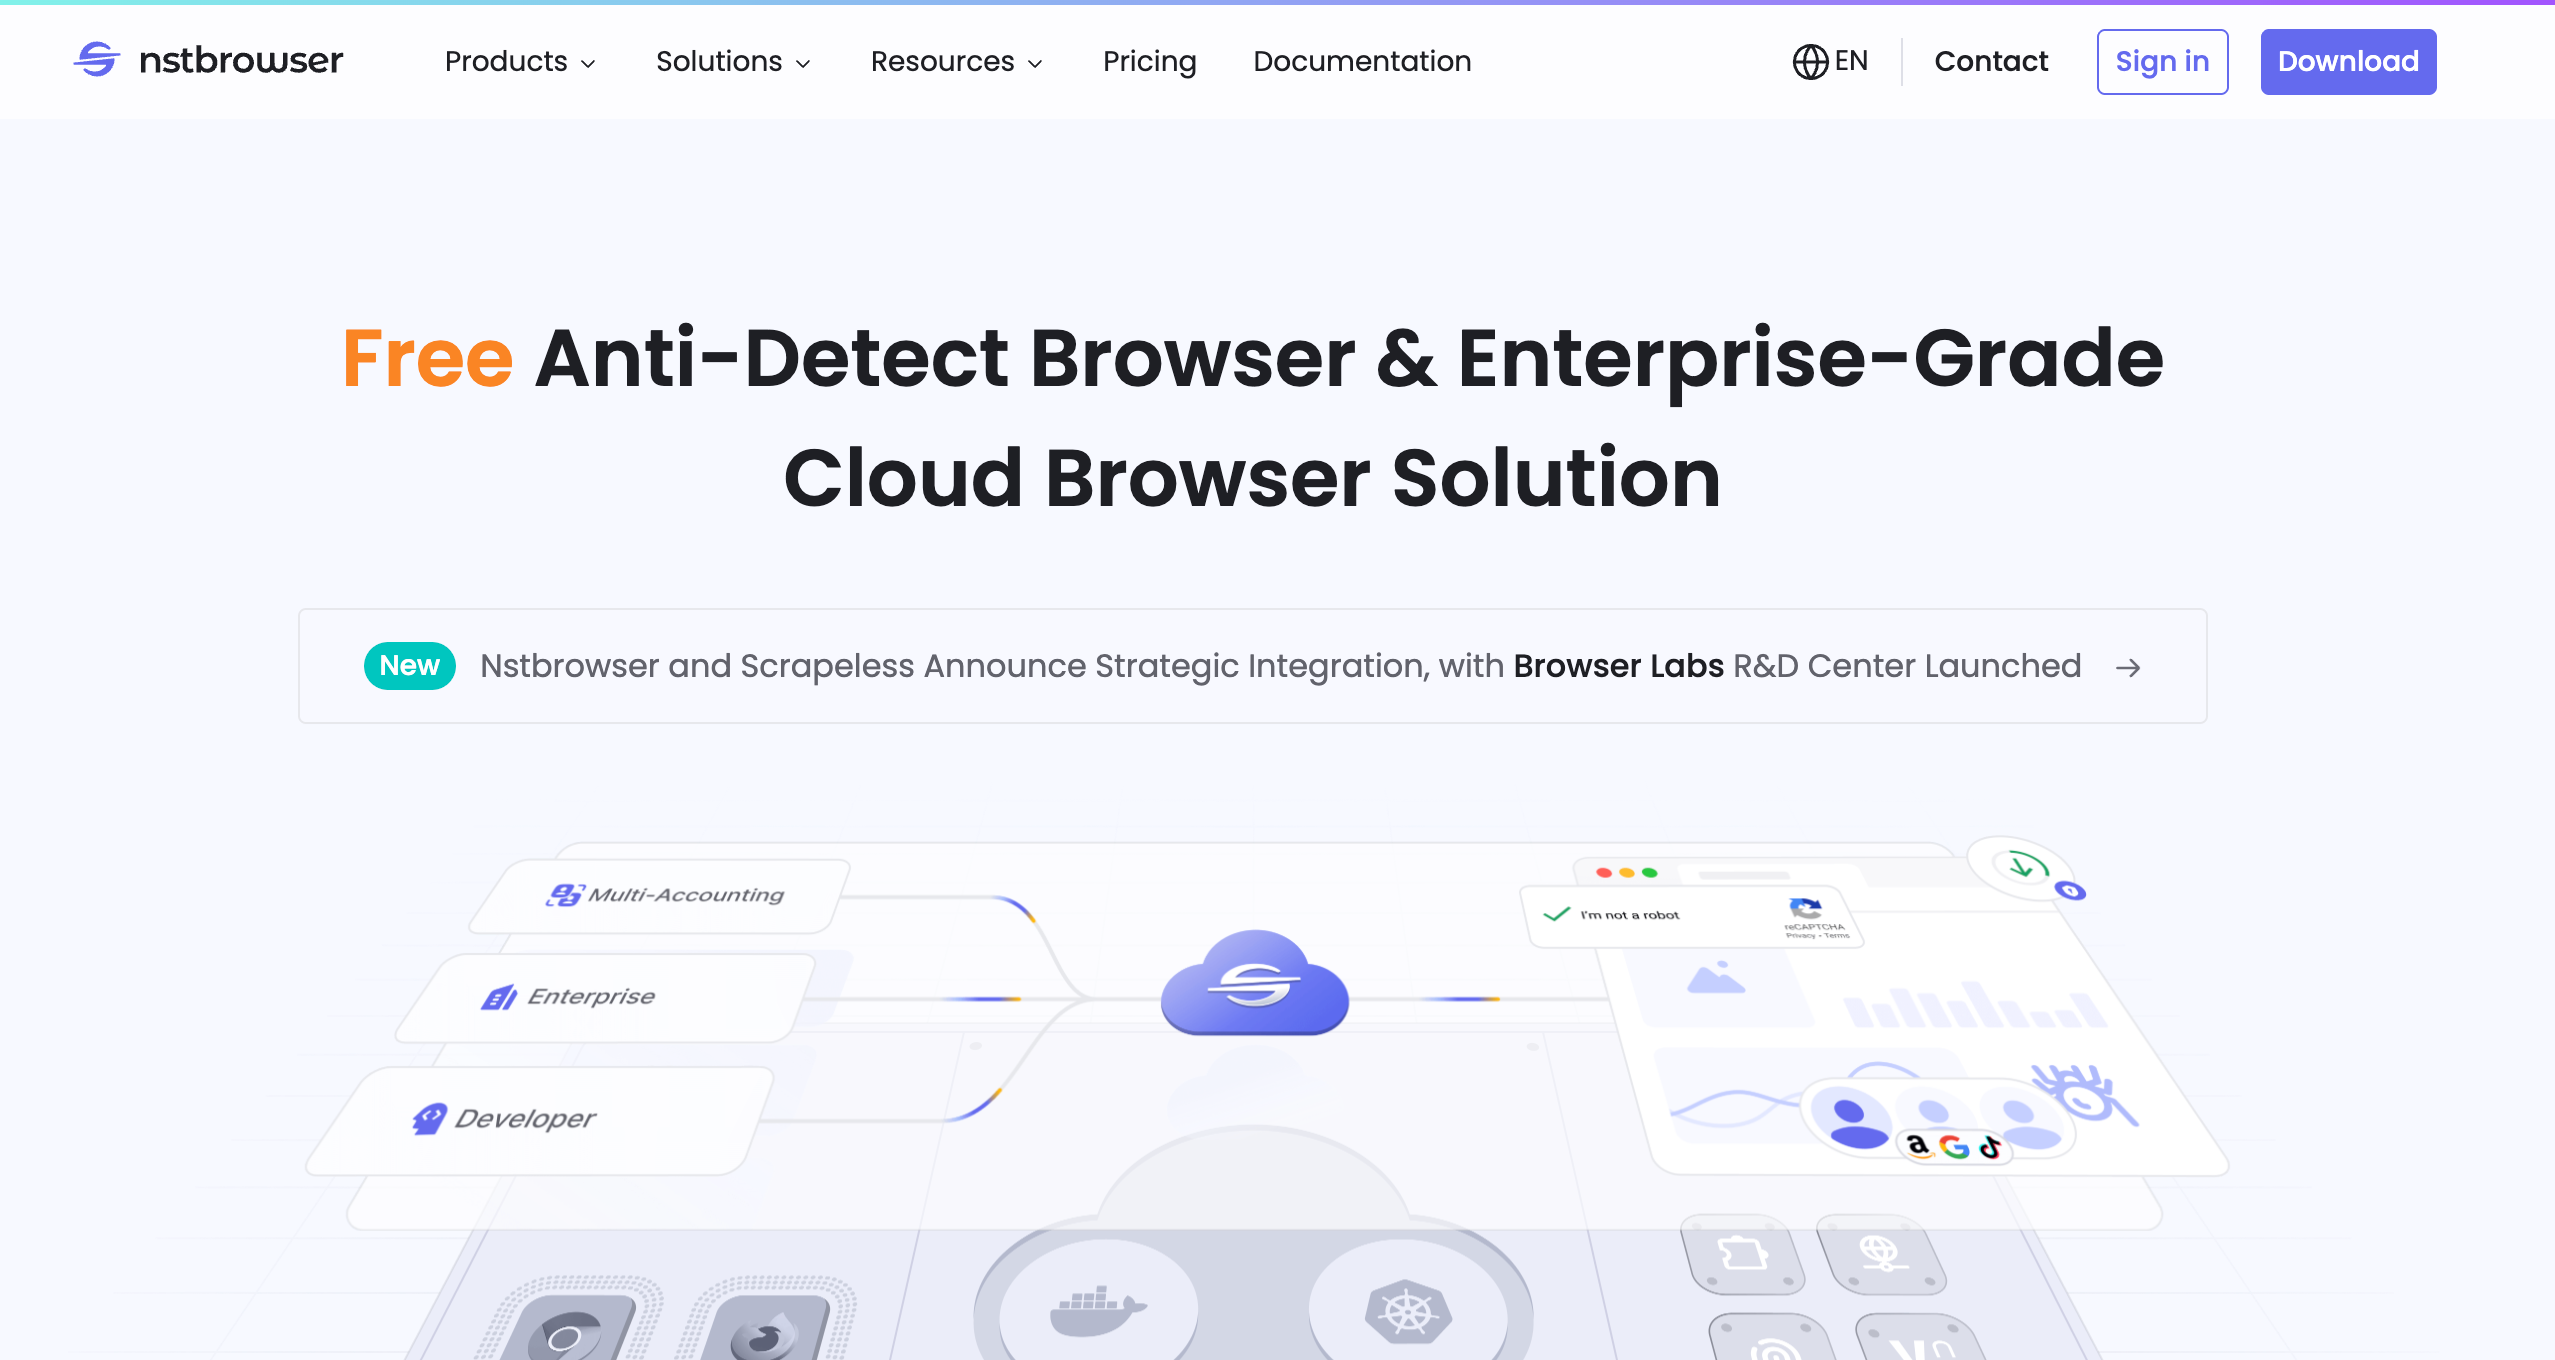Click the Kubernetes wheel icon
Viewport: 2555px width, 1360px height.
click(x=1407, y=1311)
